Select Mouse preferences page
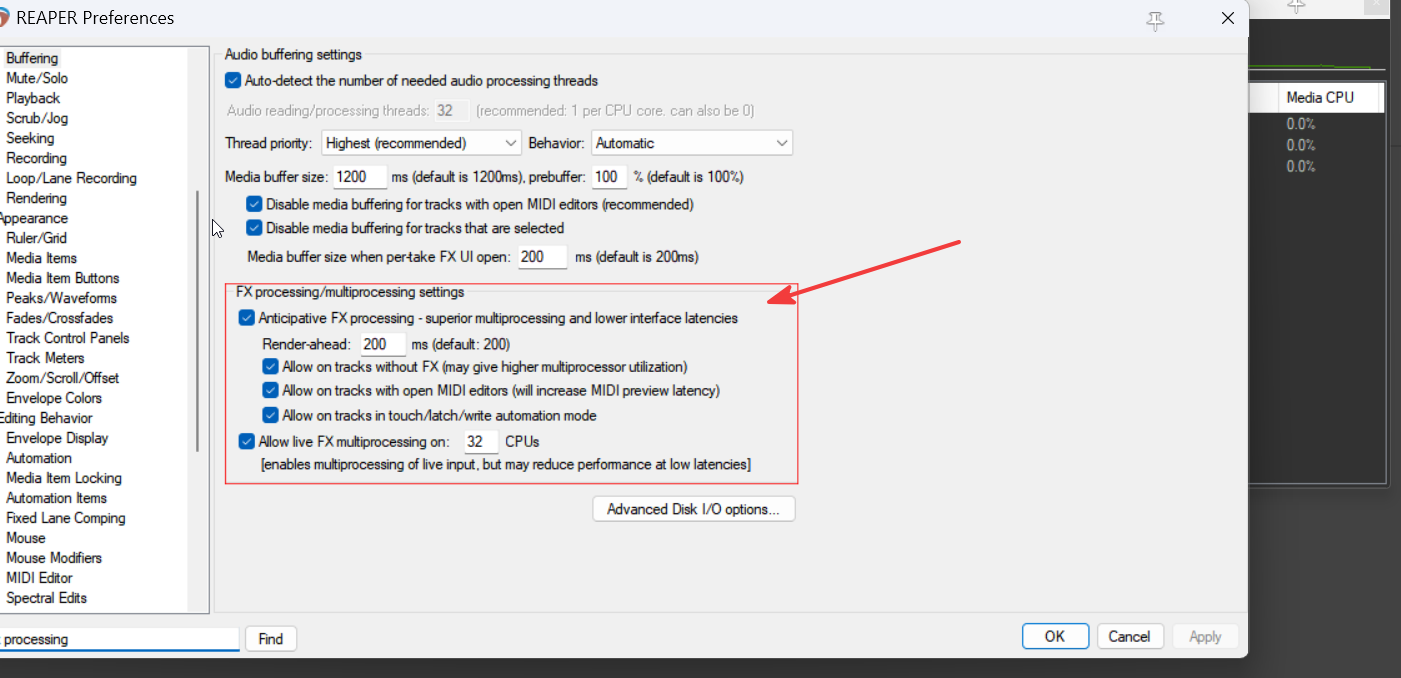 coord(25,538)
